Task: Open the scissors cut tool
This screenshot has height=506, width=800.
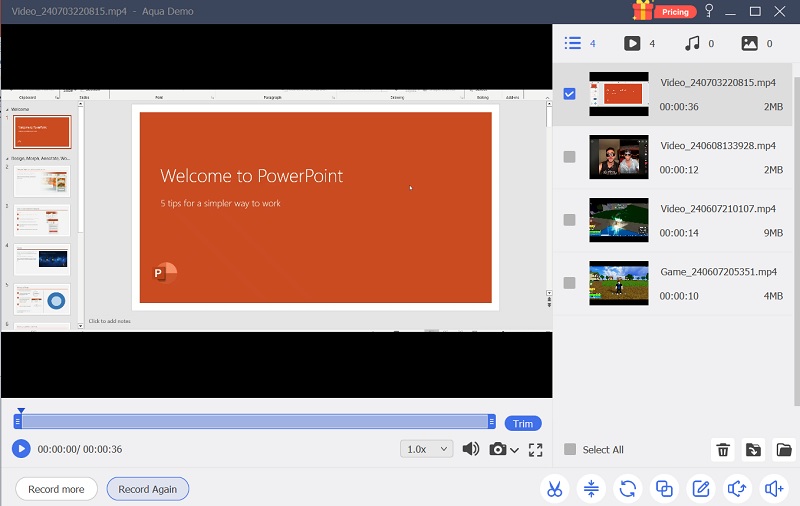Action: click(x=555, y=489)
